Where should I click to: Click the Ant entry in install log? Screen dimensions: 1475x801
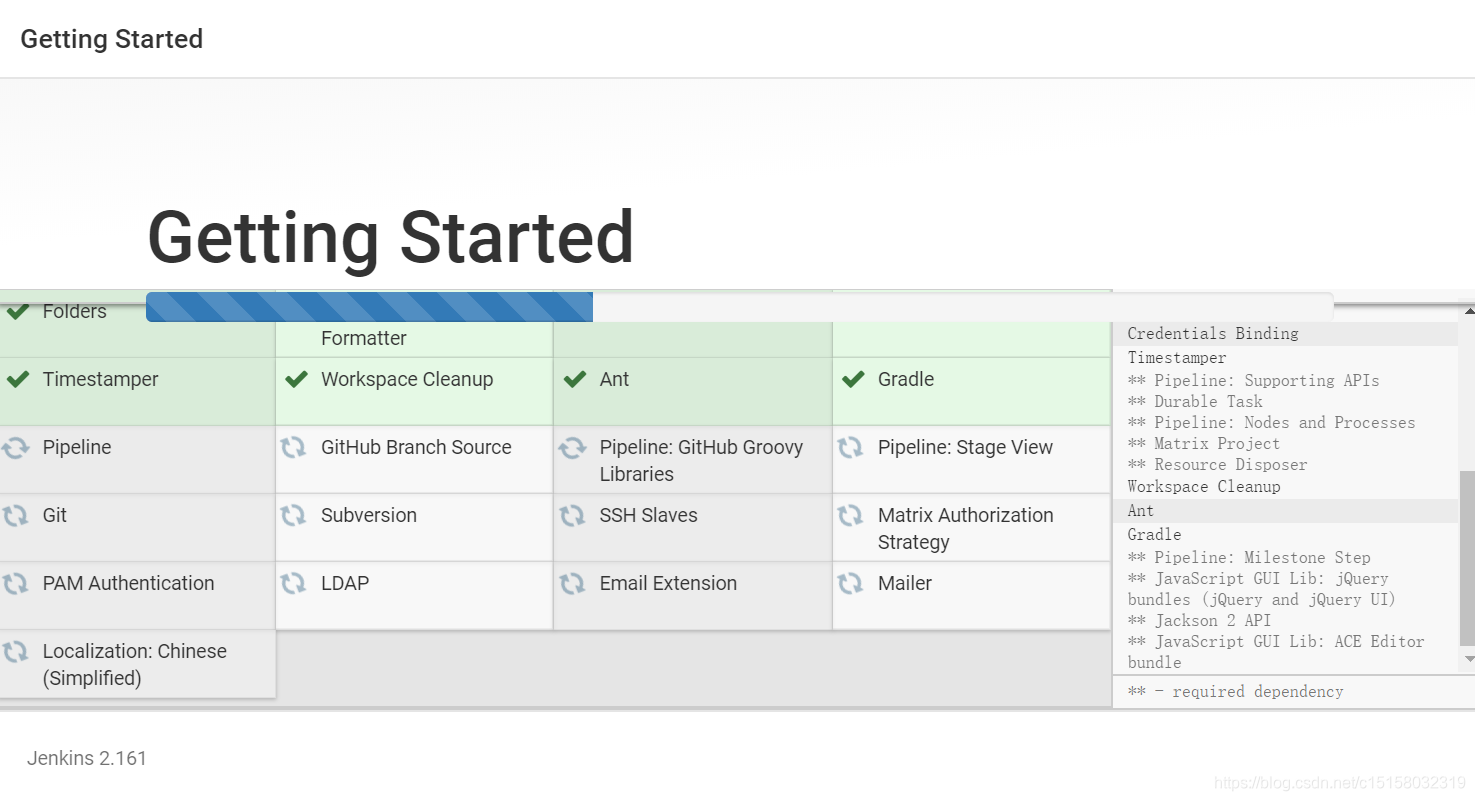click(1141, 511)
